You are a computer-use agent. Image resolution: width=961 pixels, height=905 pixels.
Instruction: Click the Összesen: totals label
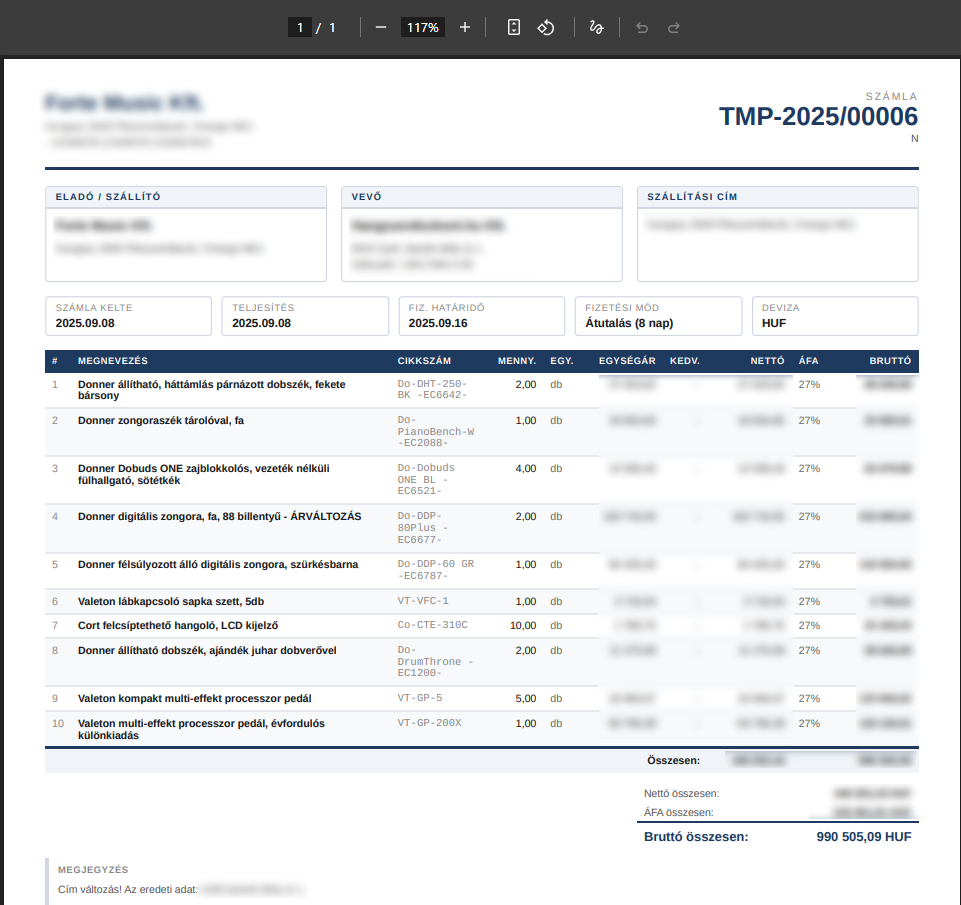674,760
